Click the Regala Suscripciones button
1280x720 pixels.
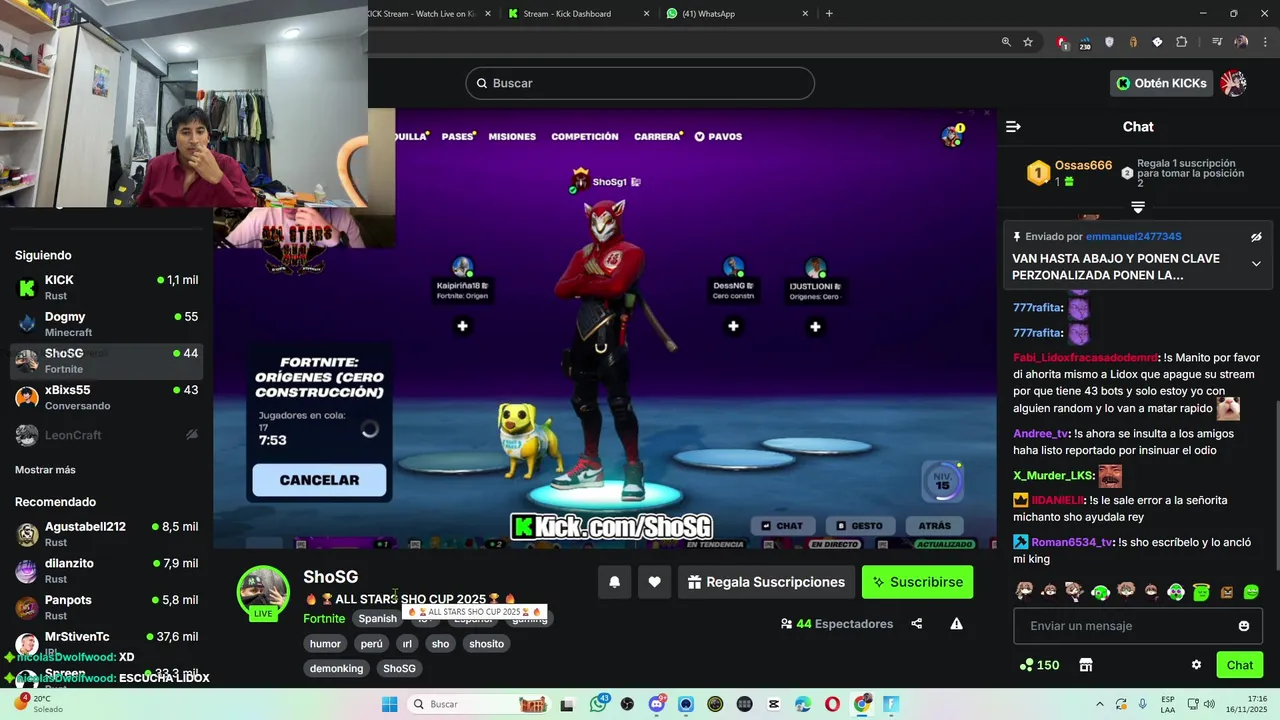(x=766, y=582)
